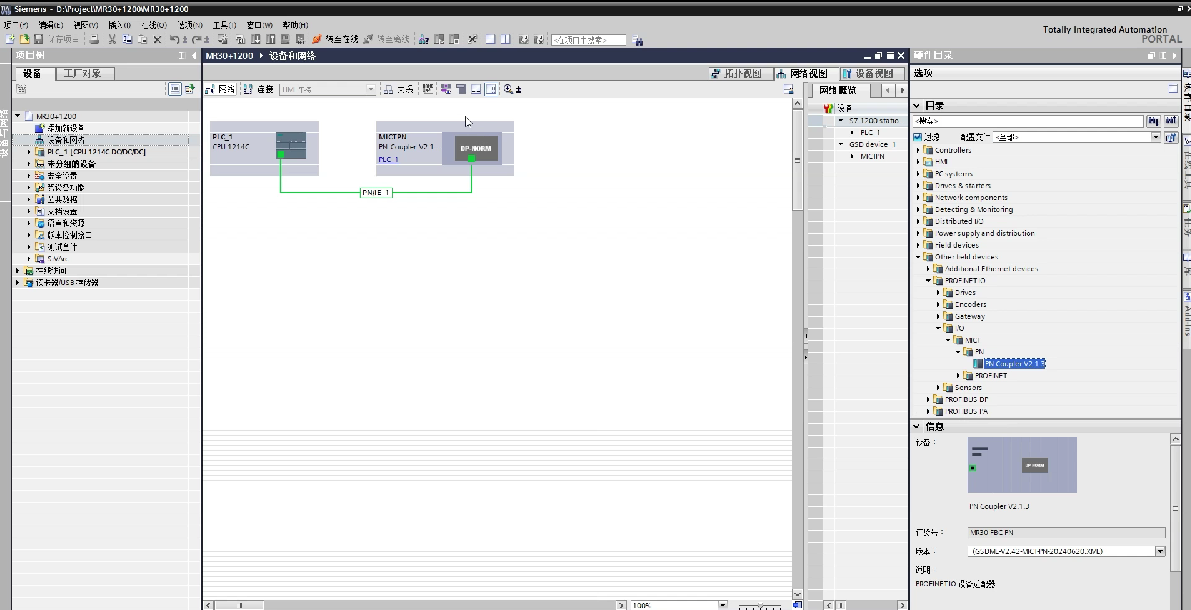
Task: Click the Relations (关系) button in editor toolbar
Action: pos(398,89)
